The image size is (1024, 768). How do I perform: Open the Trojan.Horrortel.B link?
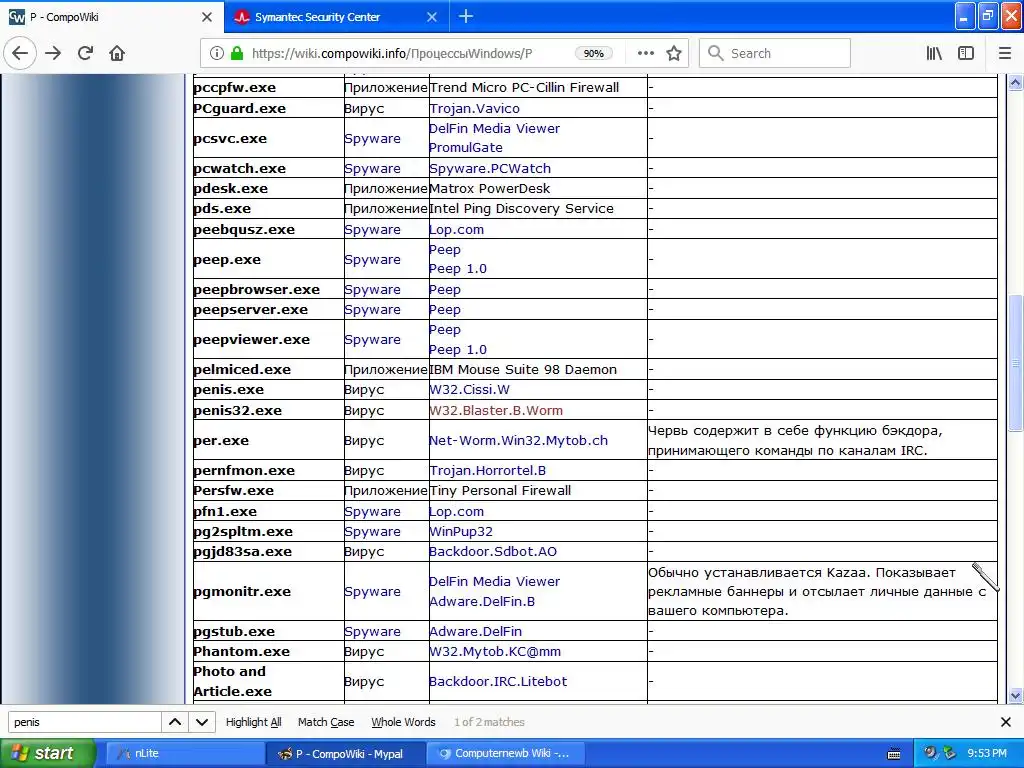(x=487, y=471)
